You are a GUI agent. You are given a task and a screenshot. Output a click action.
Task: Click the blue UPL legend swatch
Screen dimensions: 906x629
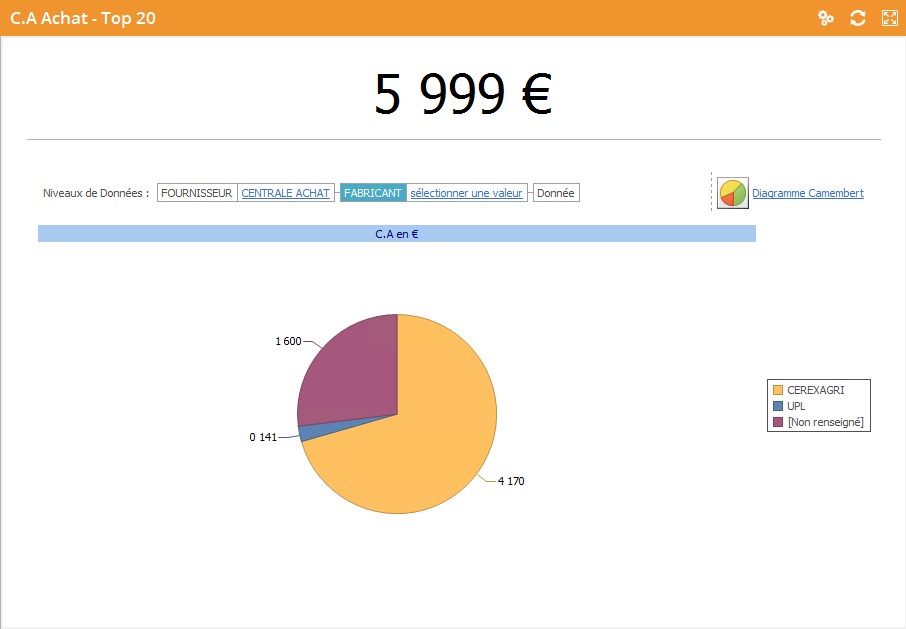coord(777,406)
